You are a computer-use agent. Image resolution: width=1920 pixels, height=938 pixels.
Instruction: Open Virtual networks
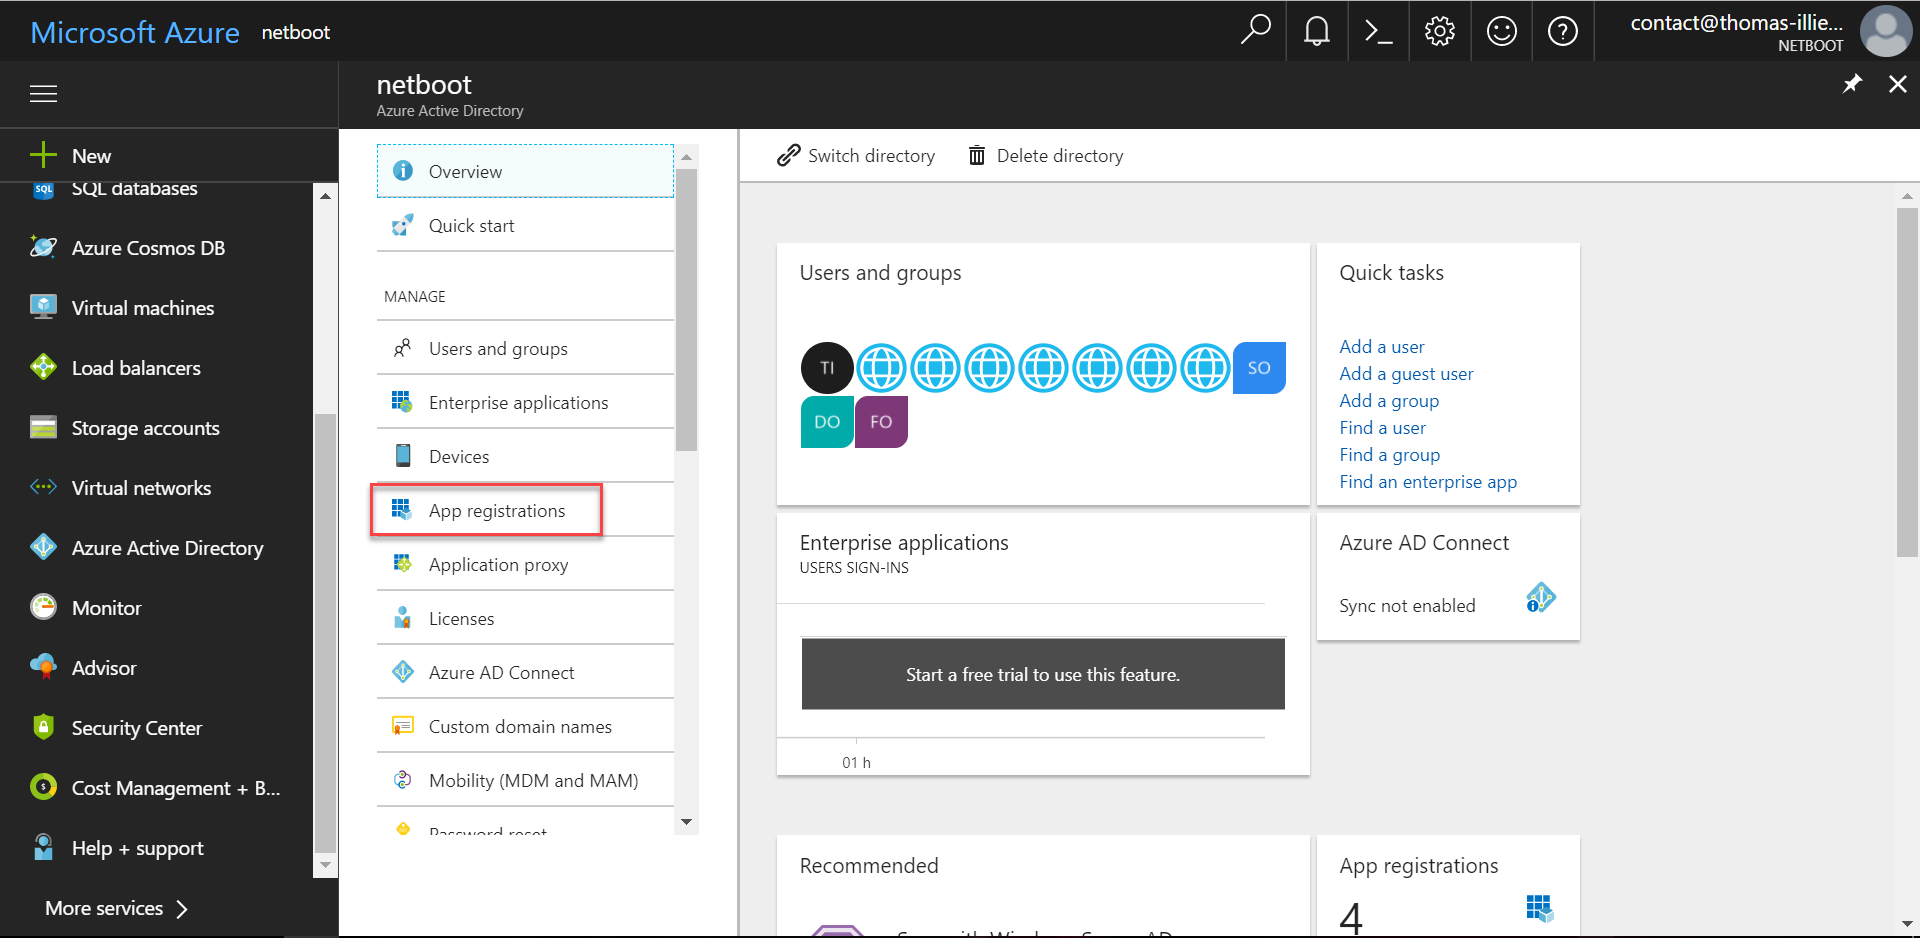(x=141, y=488)
